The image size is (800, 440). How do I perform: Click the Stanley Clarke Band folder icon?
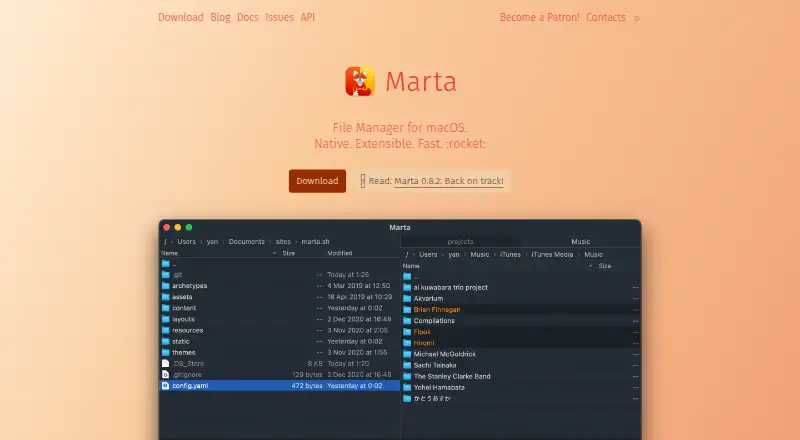407,376
